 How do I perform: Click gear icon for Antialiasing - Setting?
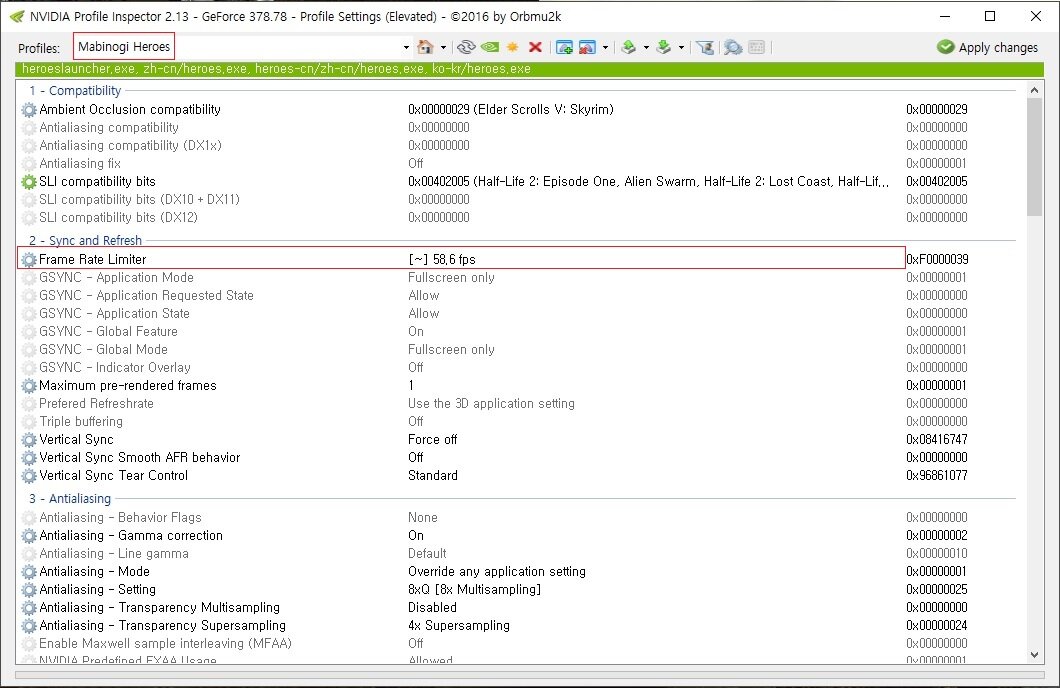coord(28,590)
